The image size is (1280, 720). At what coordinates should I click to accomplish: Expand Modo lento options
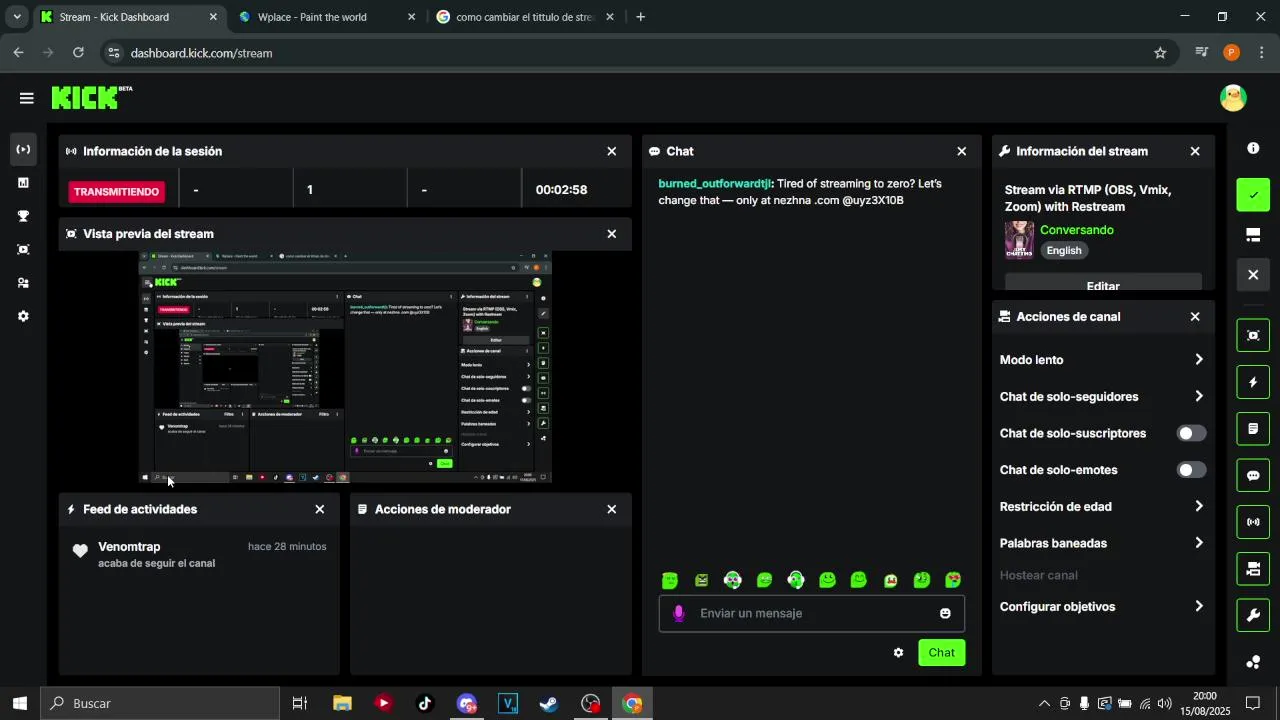[x=1199, y=360]
